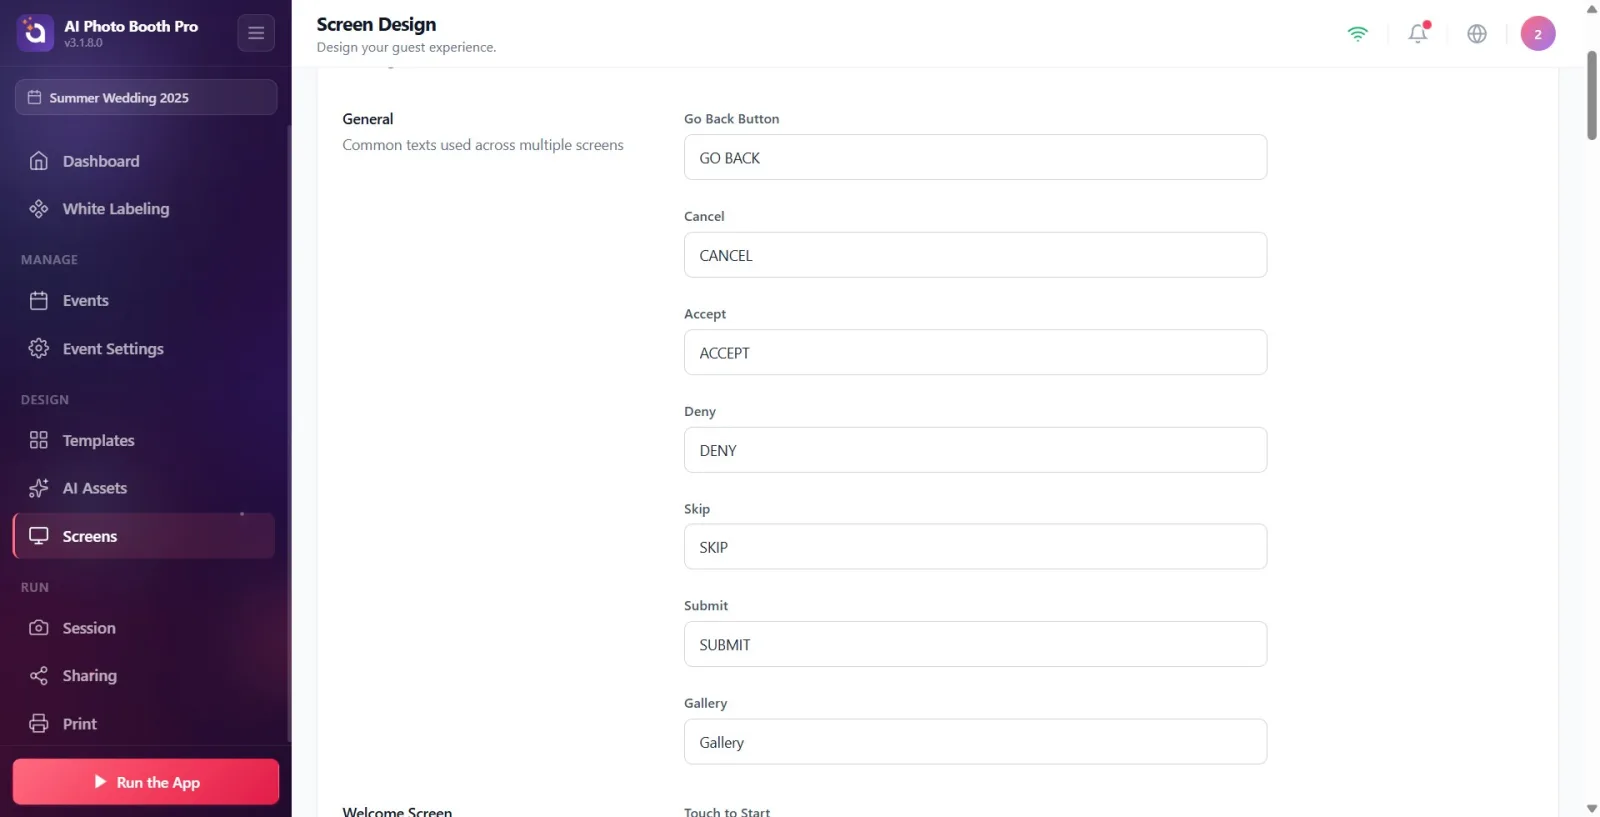
Task: Click the Events calendar icon
Action: click(x=39, y=301)
